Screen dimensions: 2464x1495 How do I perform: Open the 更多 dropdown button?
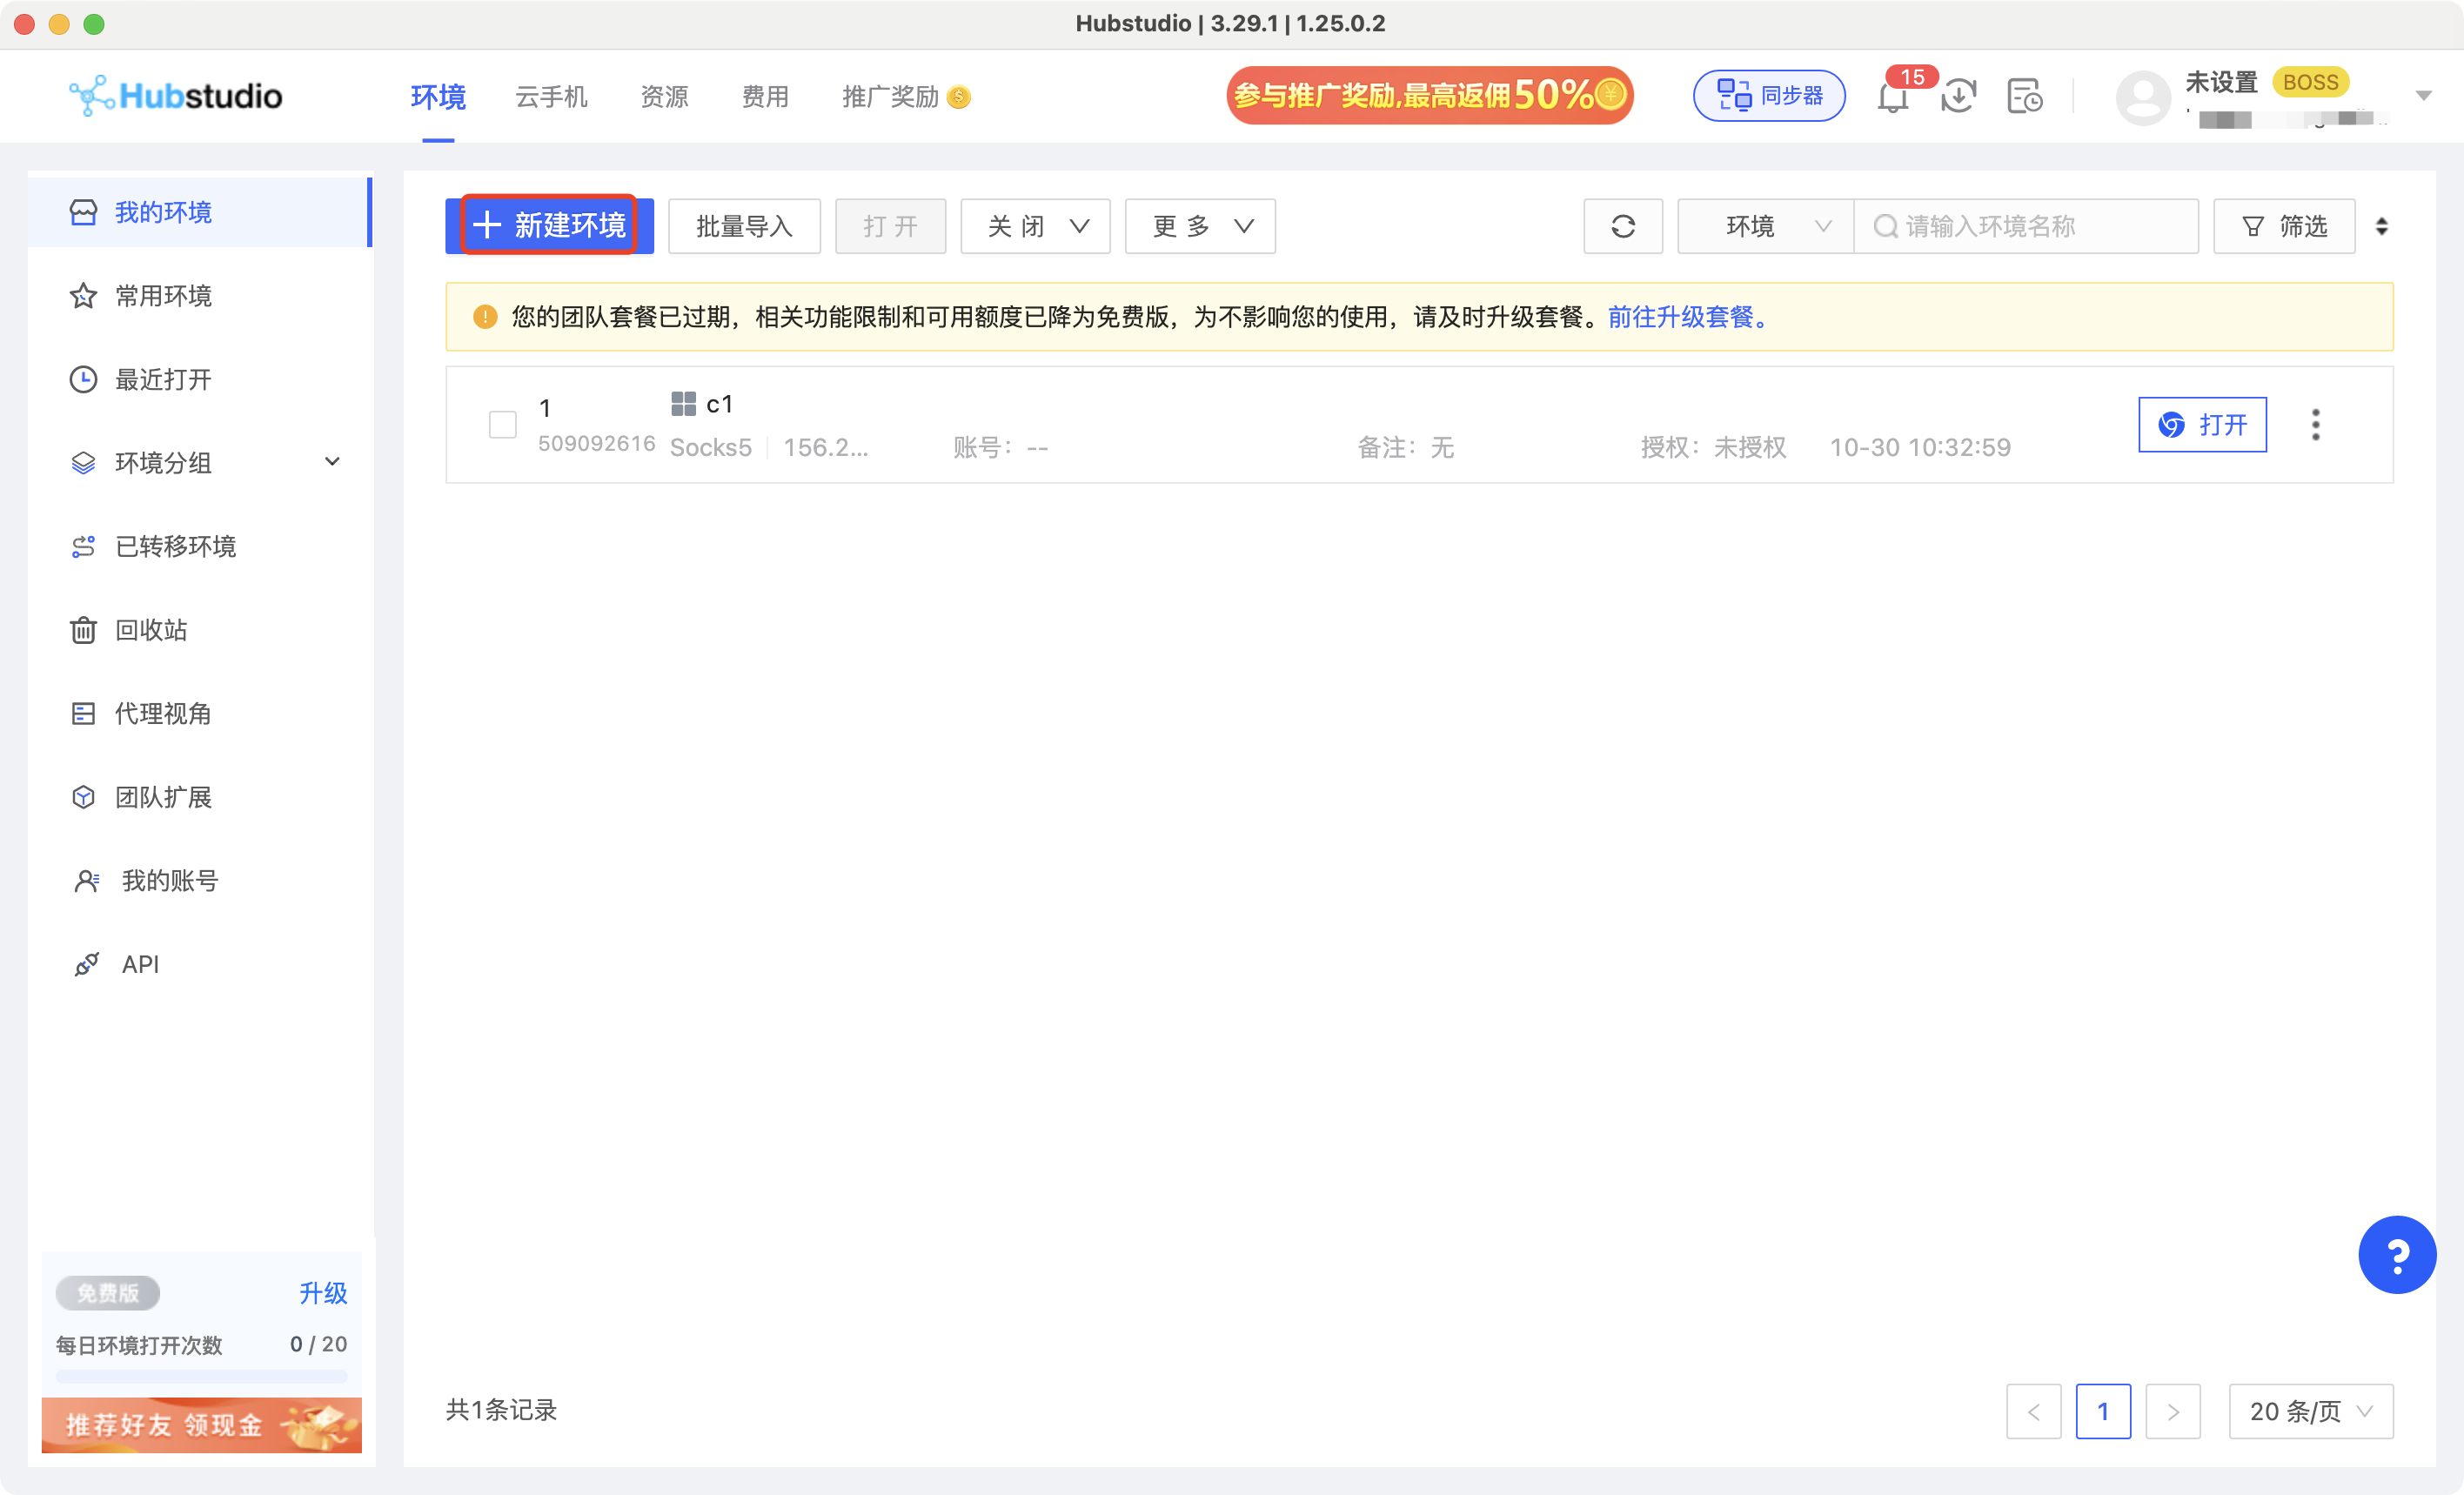(x=1200, y=226)
